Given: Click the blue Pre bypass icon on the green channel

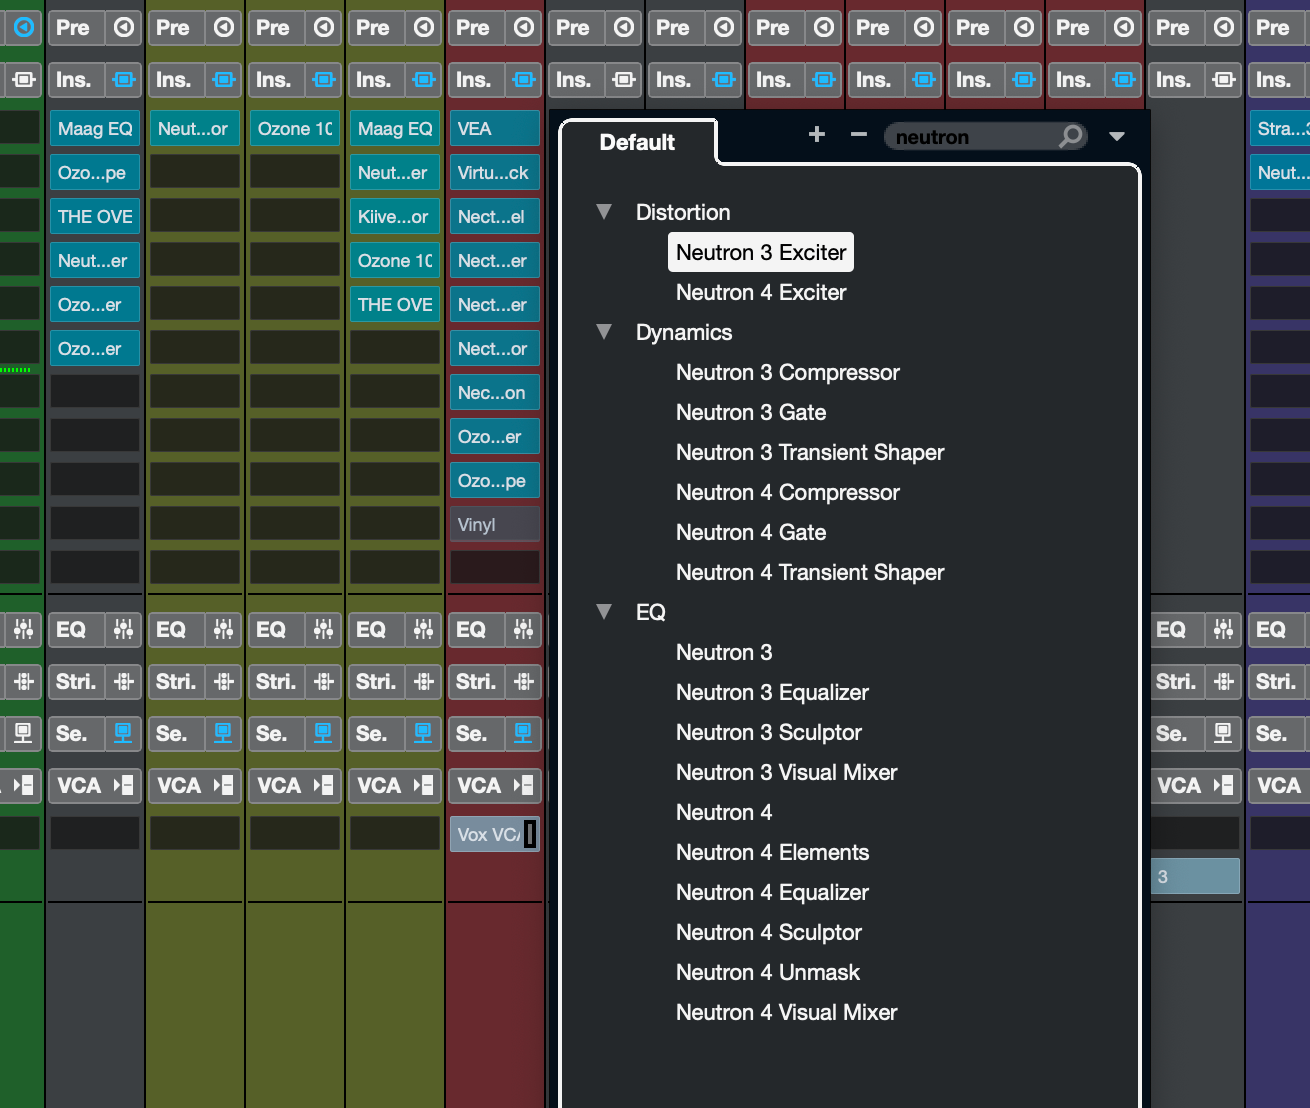Looking at the screenshot, I should coord(23,27).
